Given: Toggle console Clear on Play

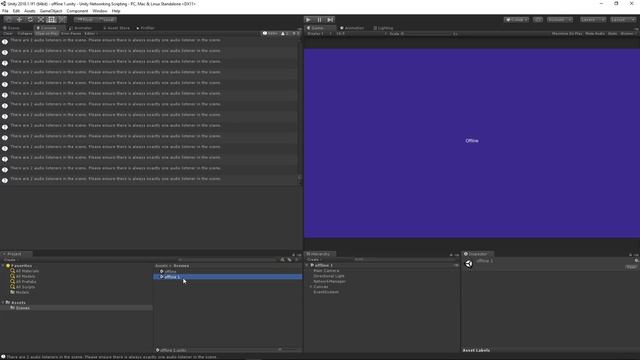Looking at the screenshot, I should (47, 33).
